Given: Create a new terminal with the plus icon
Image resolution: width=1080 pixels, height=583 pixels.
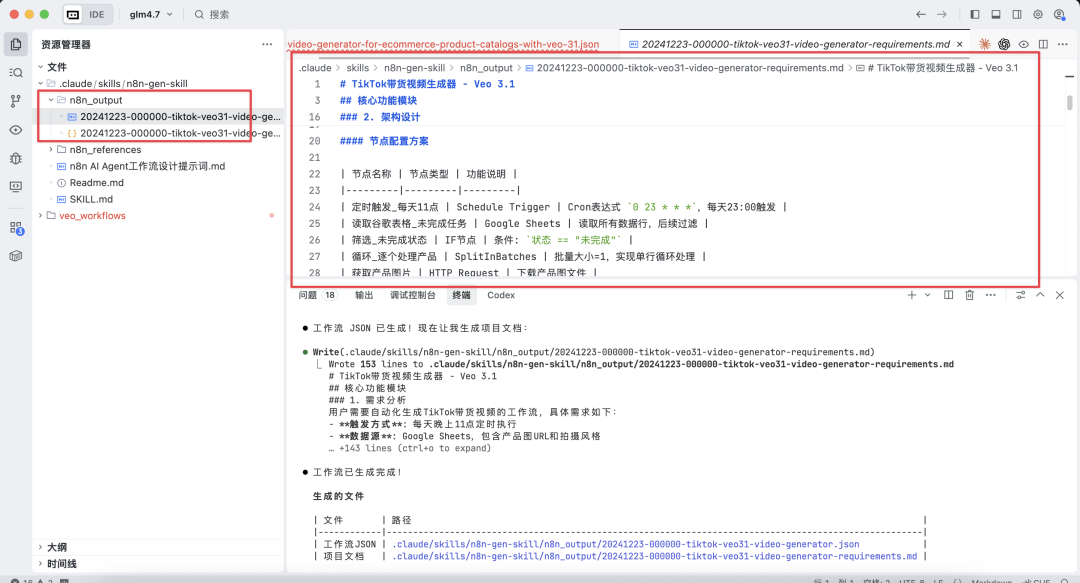Looking at the screenshot, I should click(x=911, y=295).
